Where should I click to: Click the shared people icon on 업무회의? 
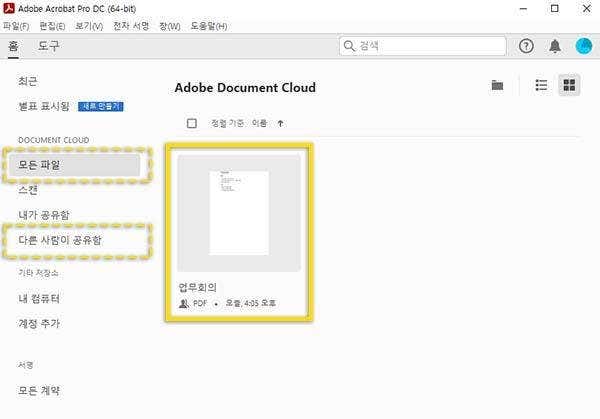[x=184, y=303]
